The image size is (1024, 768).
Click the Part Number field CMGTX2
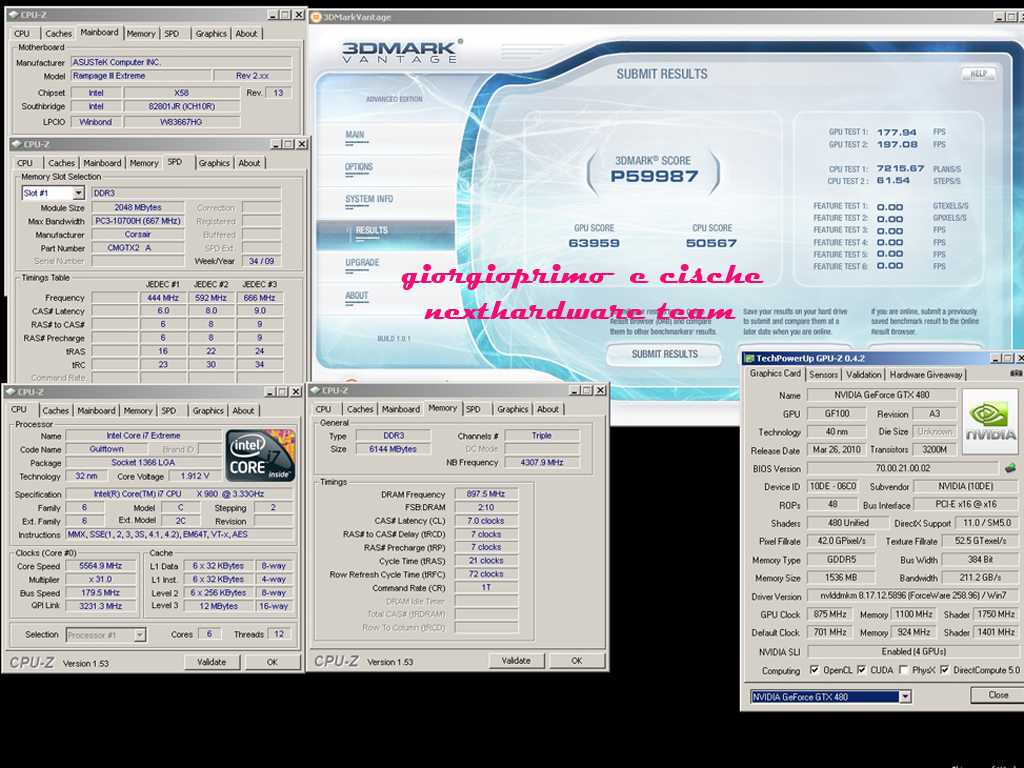tap(138, 248)
